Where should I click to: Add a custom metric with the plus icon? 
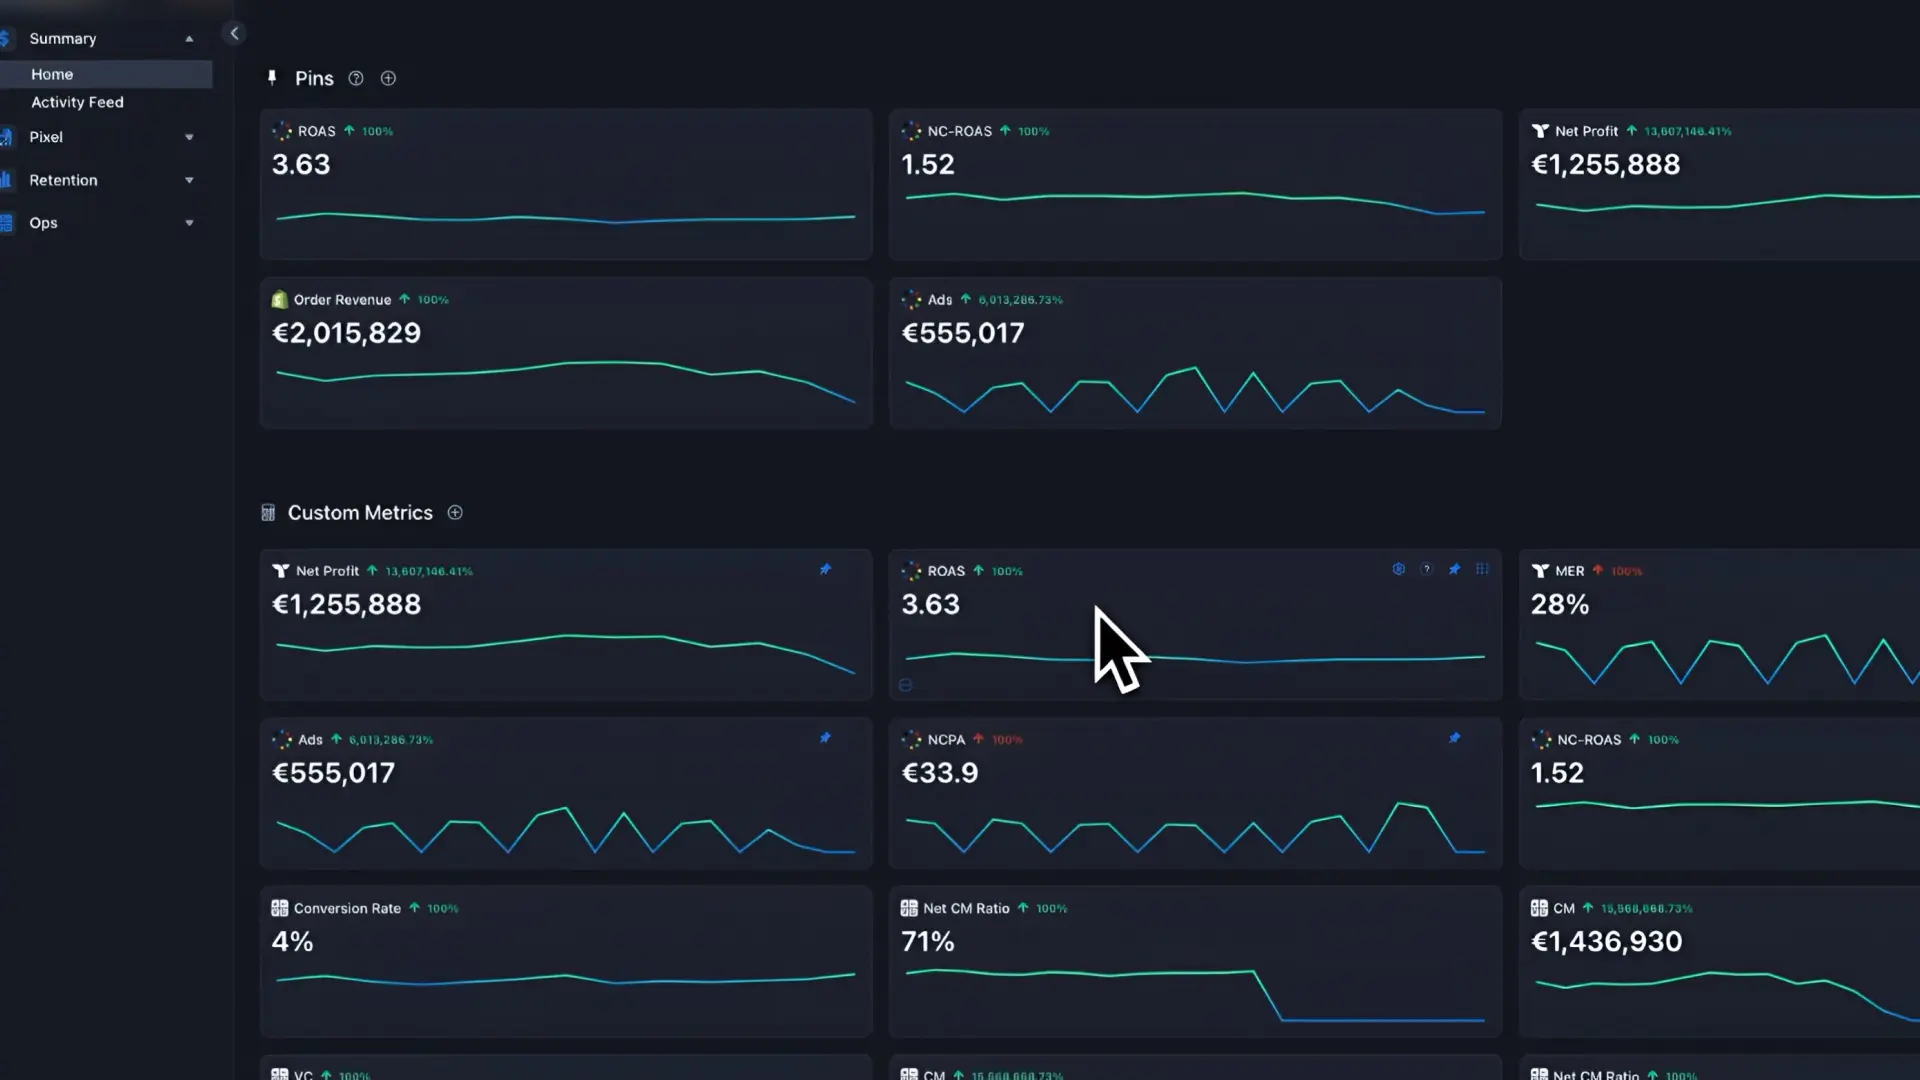(x=455, y=512)
